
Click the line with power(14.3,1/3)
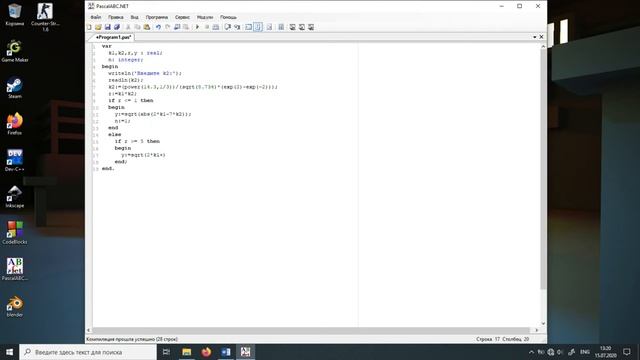tap(193, 87)
